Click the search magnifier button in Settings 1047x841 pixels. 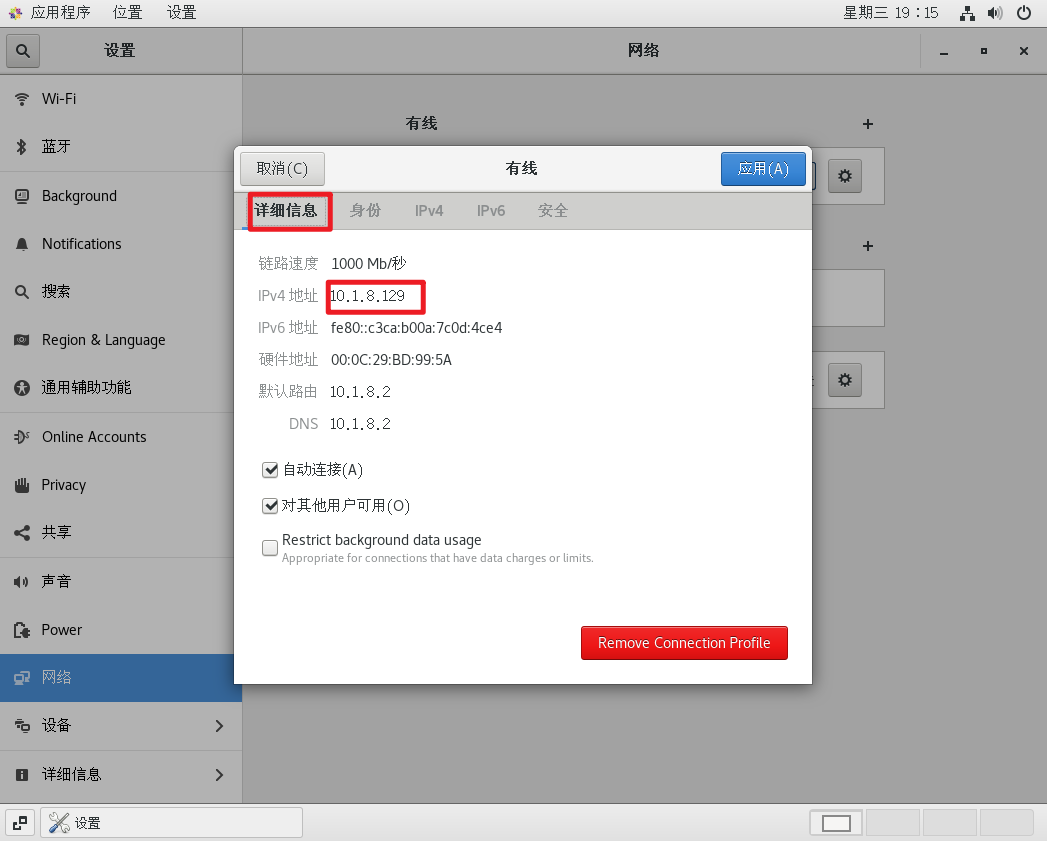point(23,51)
